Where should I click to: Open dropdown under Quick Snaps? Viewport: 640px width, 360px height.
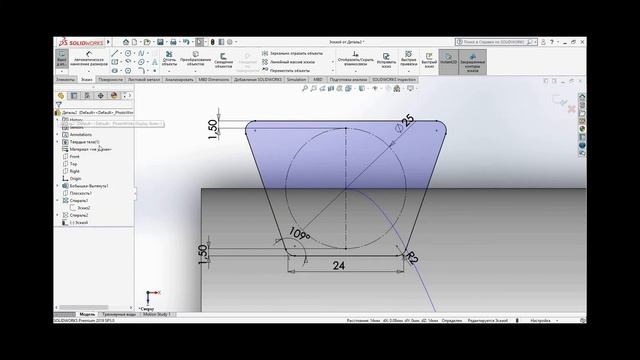[x=408, y=71]
